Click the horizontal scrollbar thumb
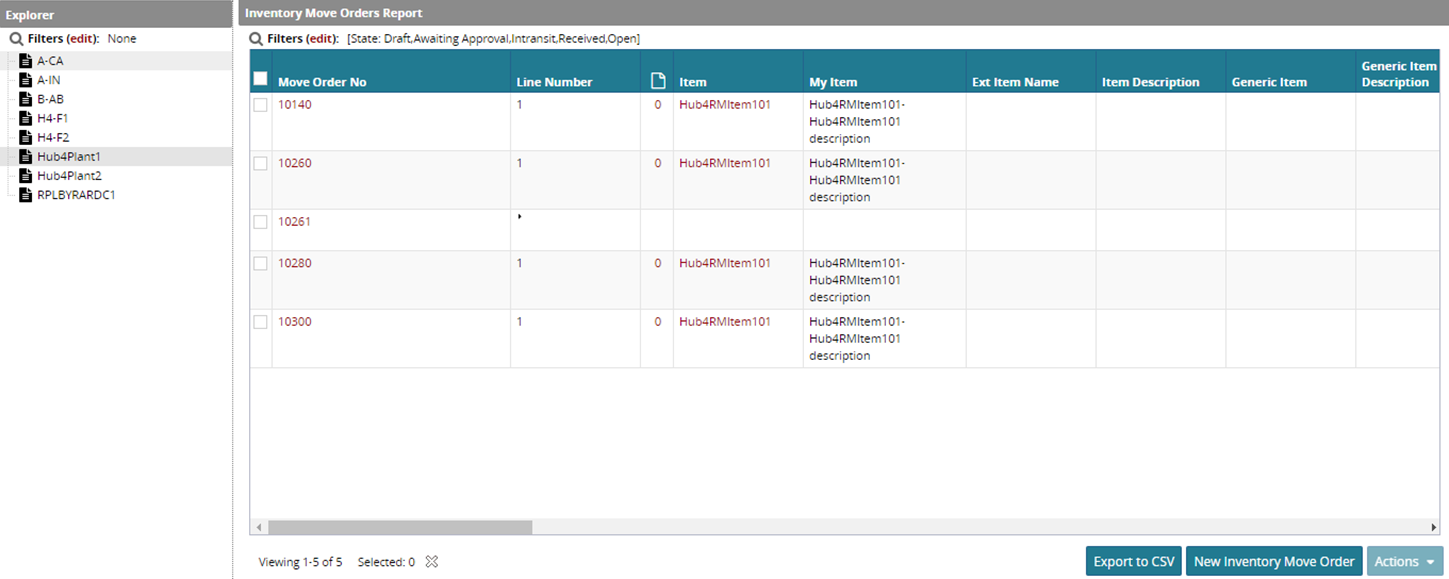Image resolution: width=1449 pixels, height=579 pixels. [x=400, y=527]
